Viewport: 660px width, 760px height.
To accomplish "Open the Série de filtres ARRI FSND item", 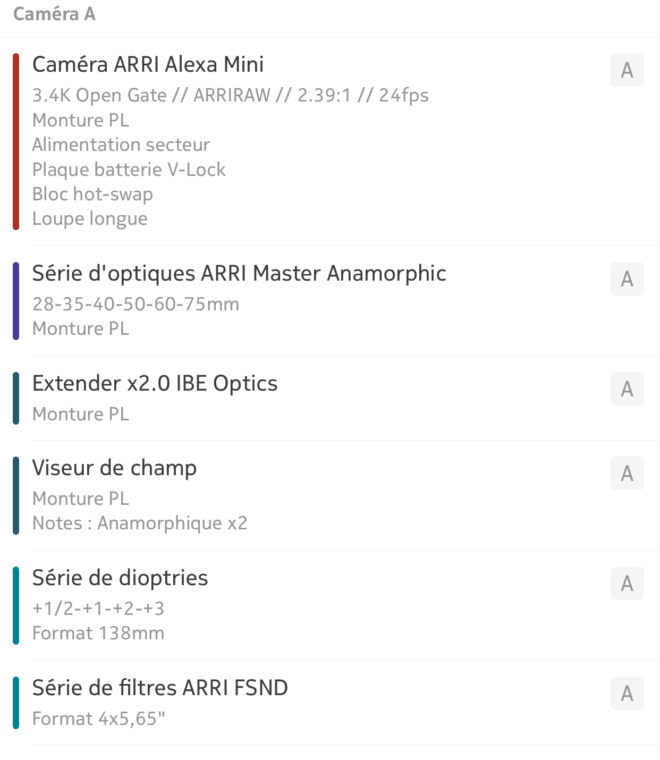I will [330, 703].
